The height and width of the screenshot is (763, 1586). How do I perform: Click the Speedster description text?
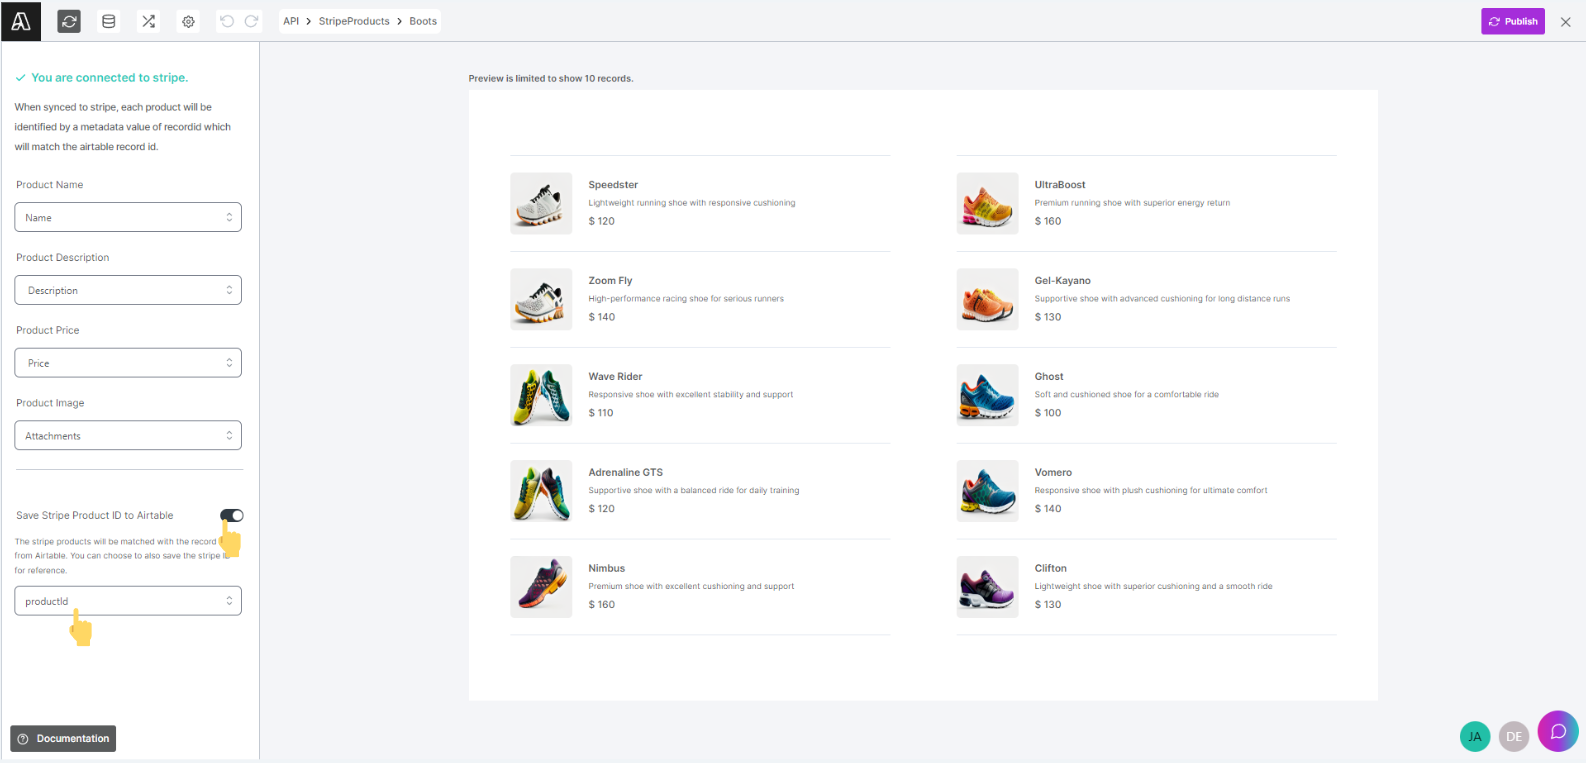(692, 203)
